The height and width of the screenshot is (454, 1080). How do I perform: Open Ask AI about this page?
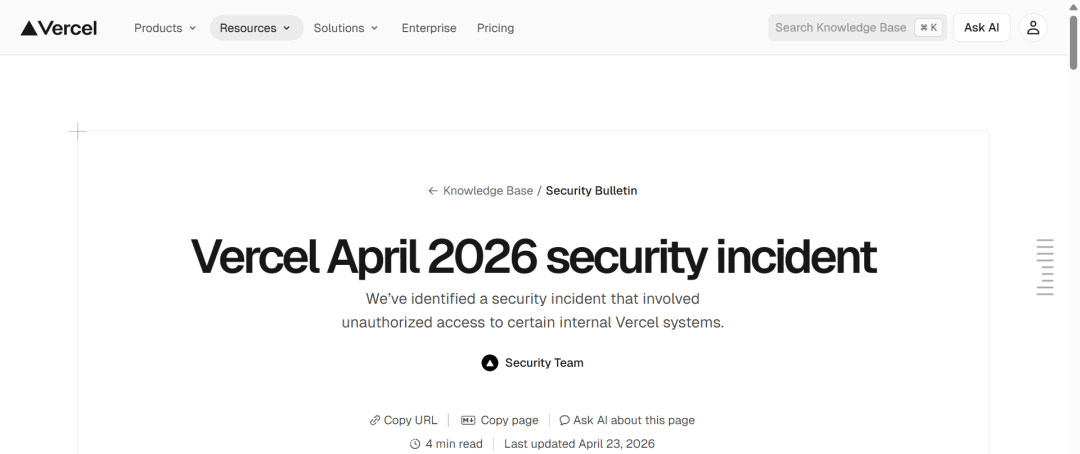click(x=634, y=421)
